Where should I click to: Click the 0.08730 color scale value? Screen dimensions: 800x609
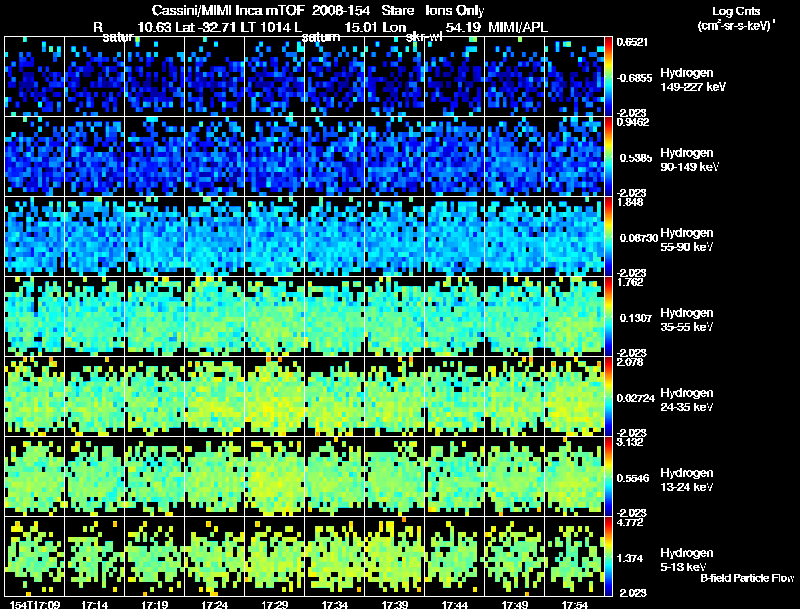point(638,238)
